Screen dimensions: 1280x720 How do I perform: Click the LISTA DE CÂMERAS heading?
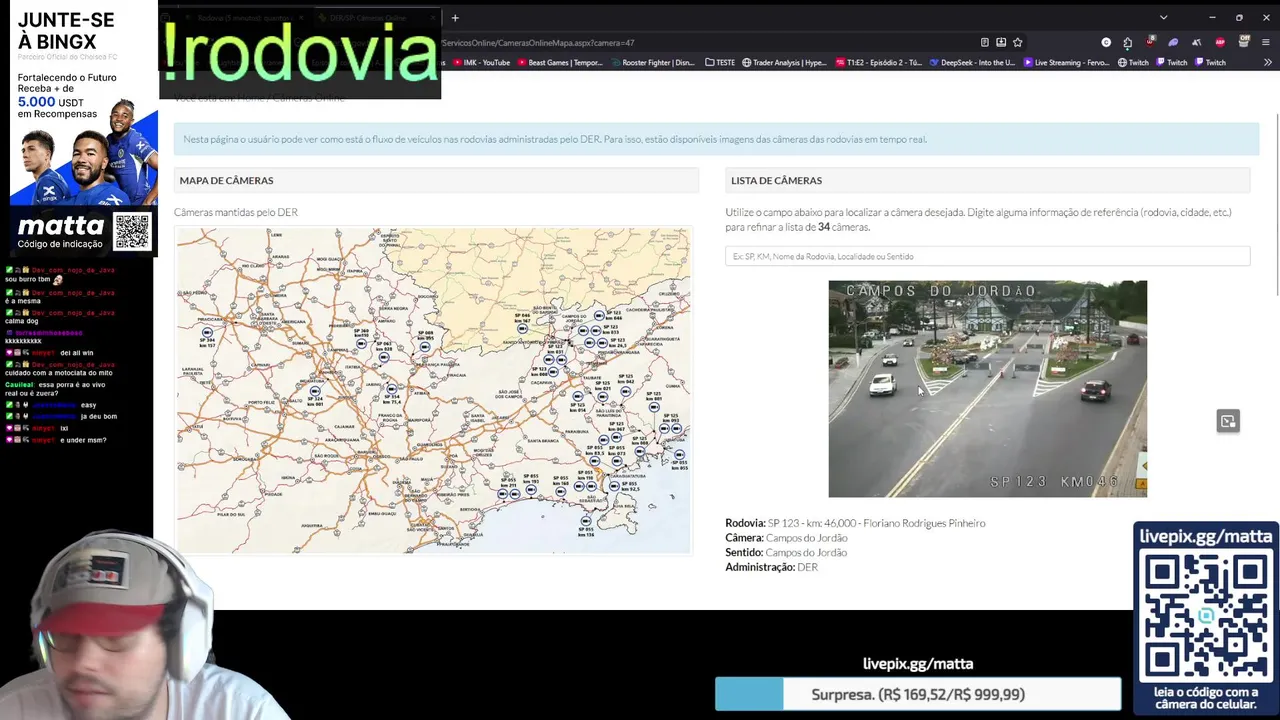pos(776,180)
